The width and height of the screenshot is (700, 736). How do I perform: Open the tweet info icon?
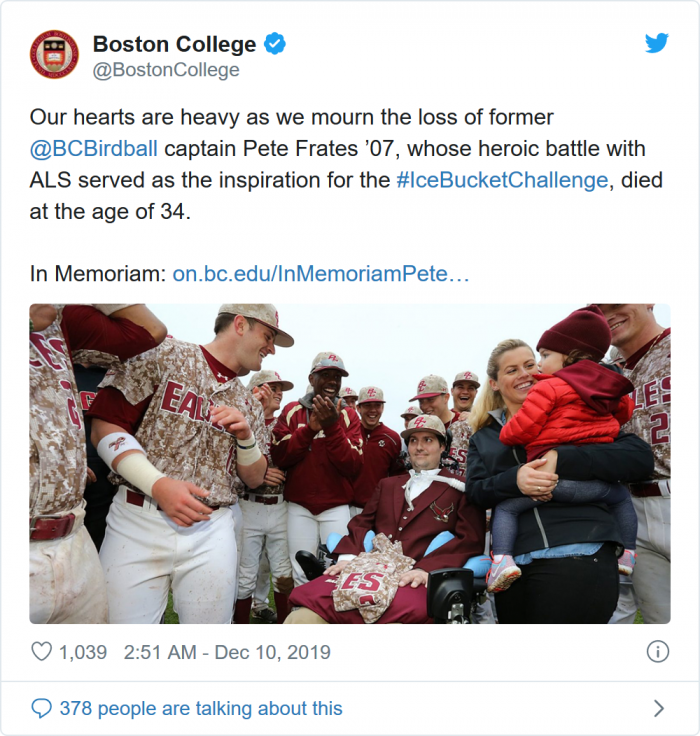pyautogui.click(x=657, y=652)
